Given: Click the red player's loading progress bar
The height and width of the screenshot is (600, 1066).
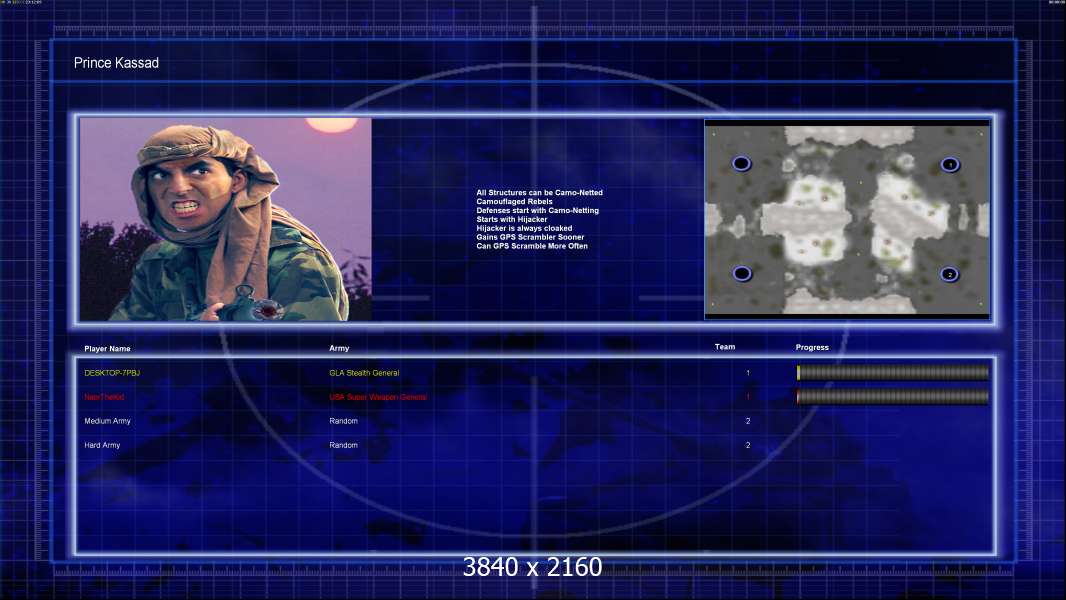Looking at the screenshot, I should coord(893,397).
